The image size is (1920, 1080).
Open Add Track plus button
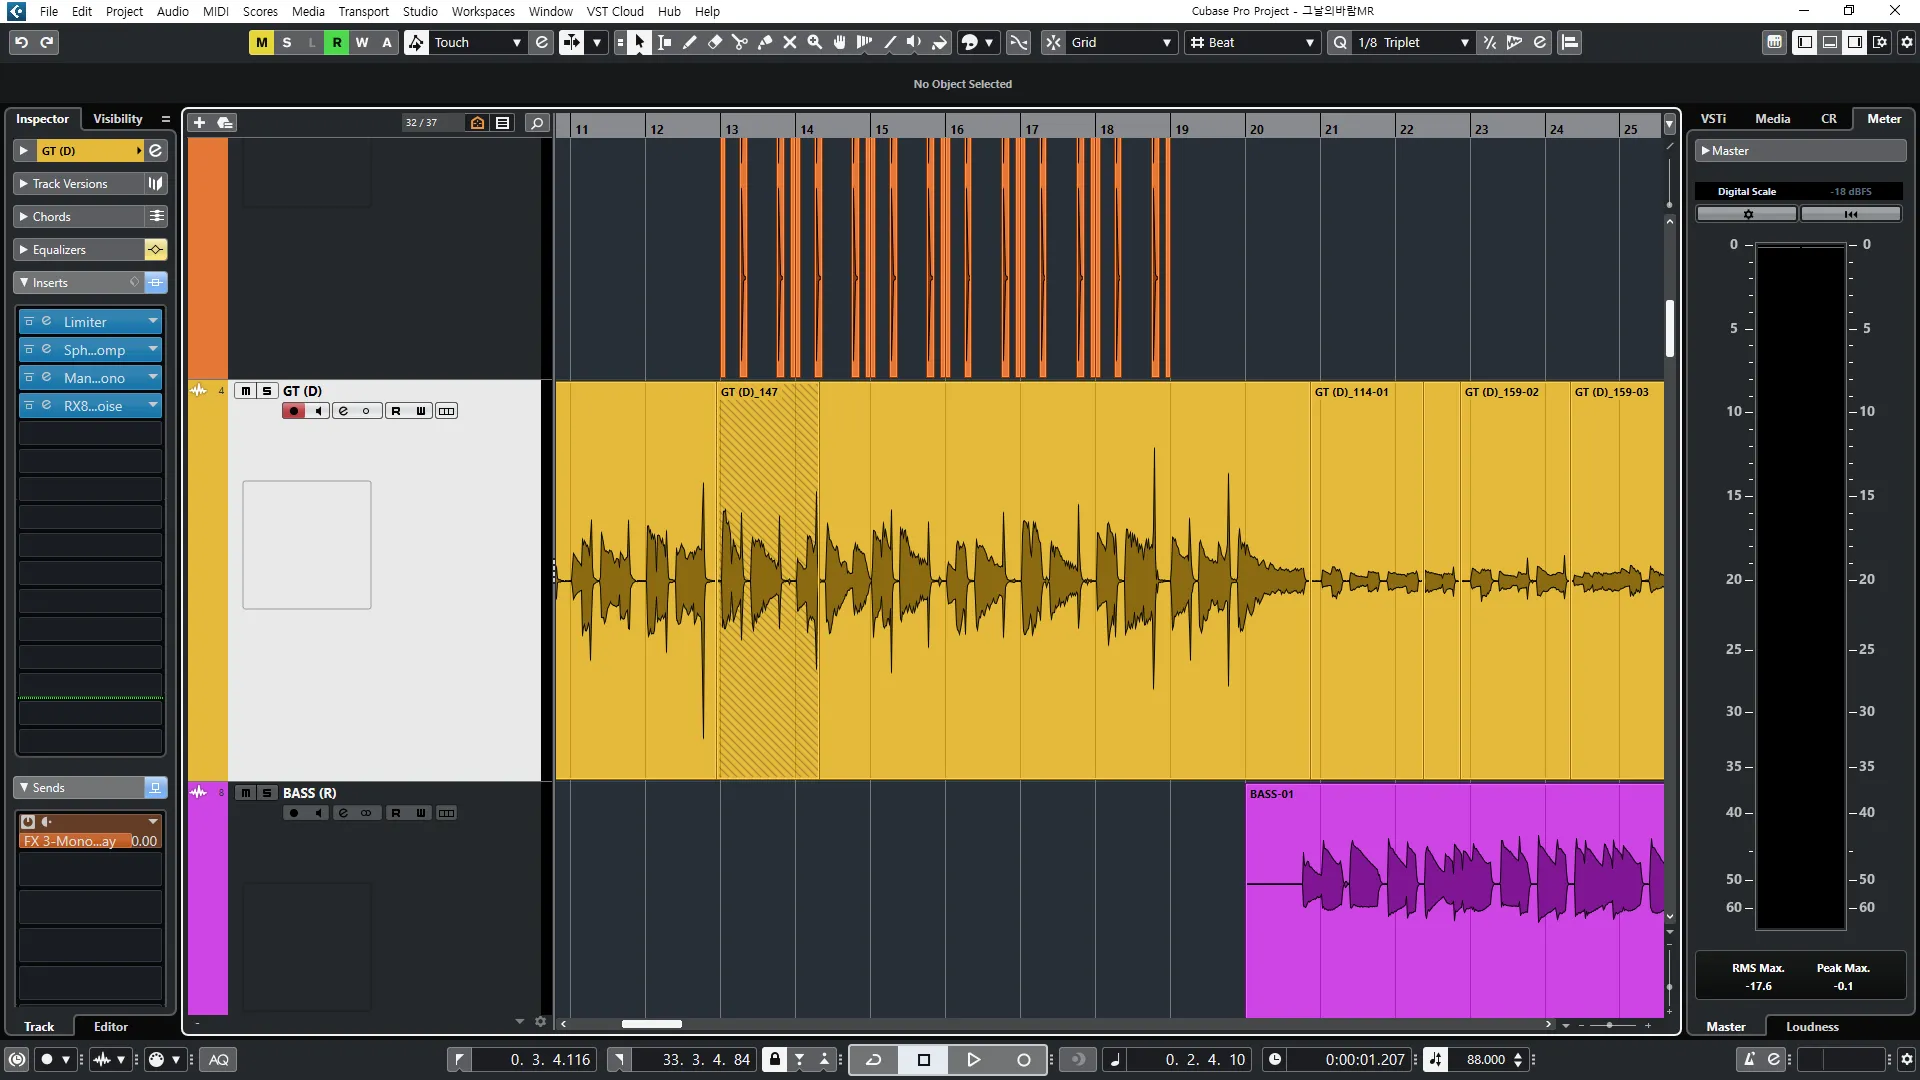pos(199,122)
